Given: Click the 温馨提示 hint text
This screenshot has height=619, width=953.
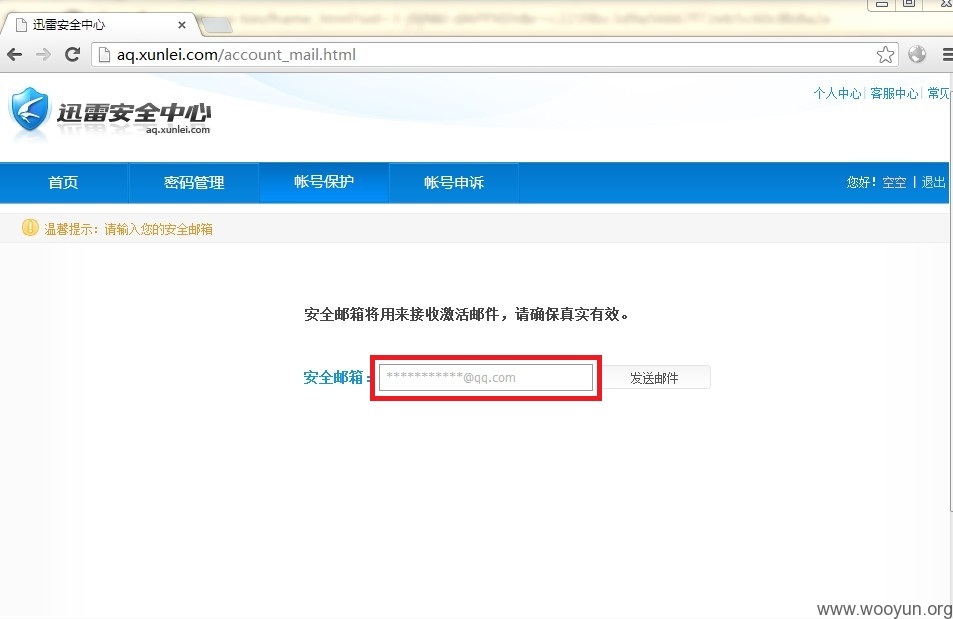Looking at the screenshot, I should coord(128,229).
